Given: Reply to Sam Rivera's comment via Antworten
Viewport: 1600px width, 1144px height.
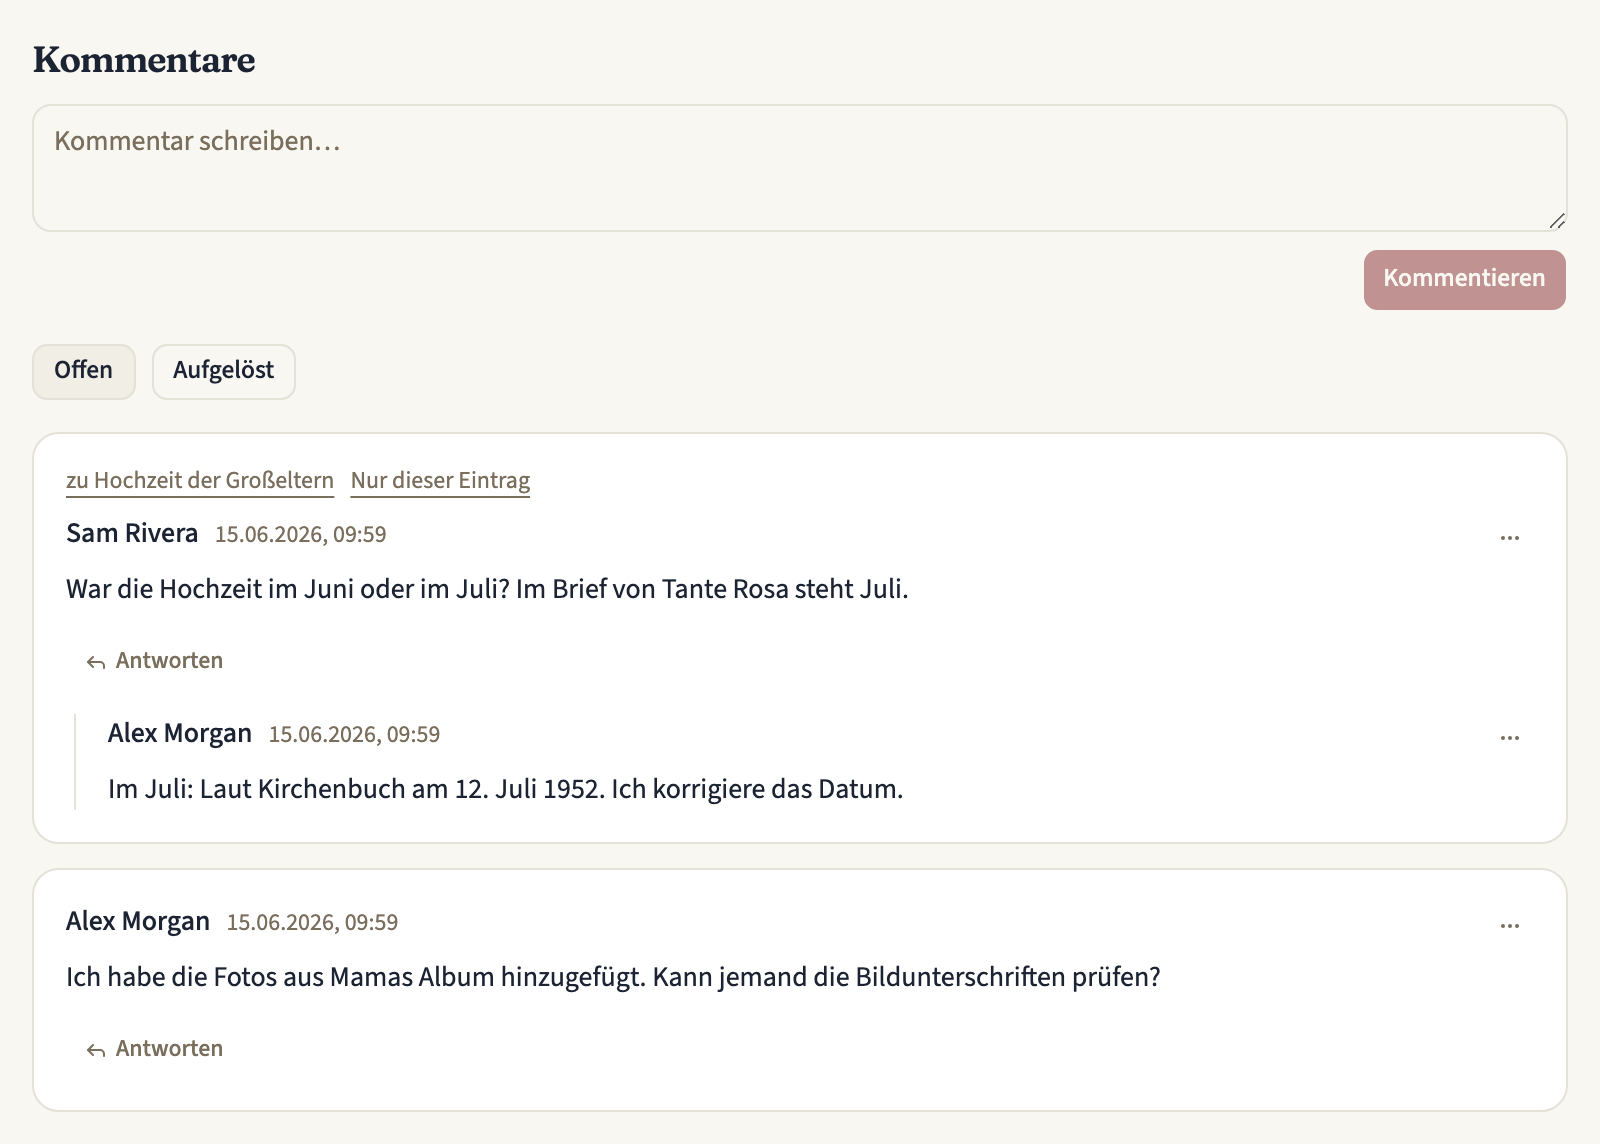Looking at the screenshot, I should coord(155,661).
